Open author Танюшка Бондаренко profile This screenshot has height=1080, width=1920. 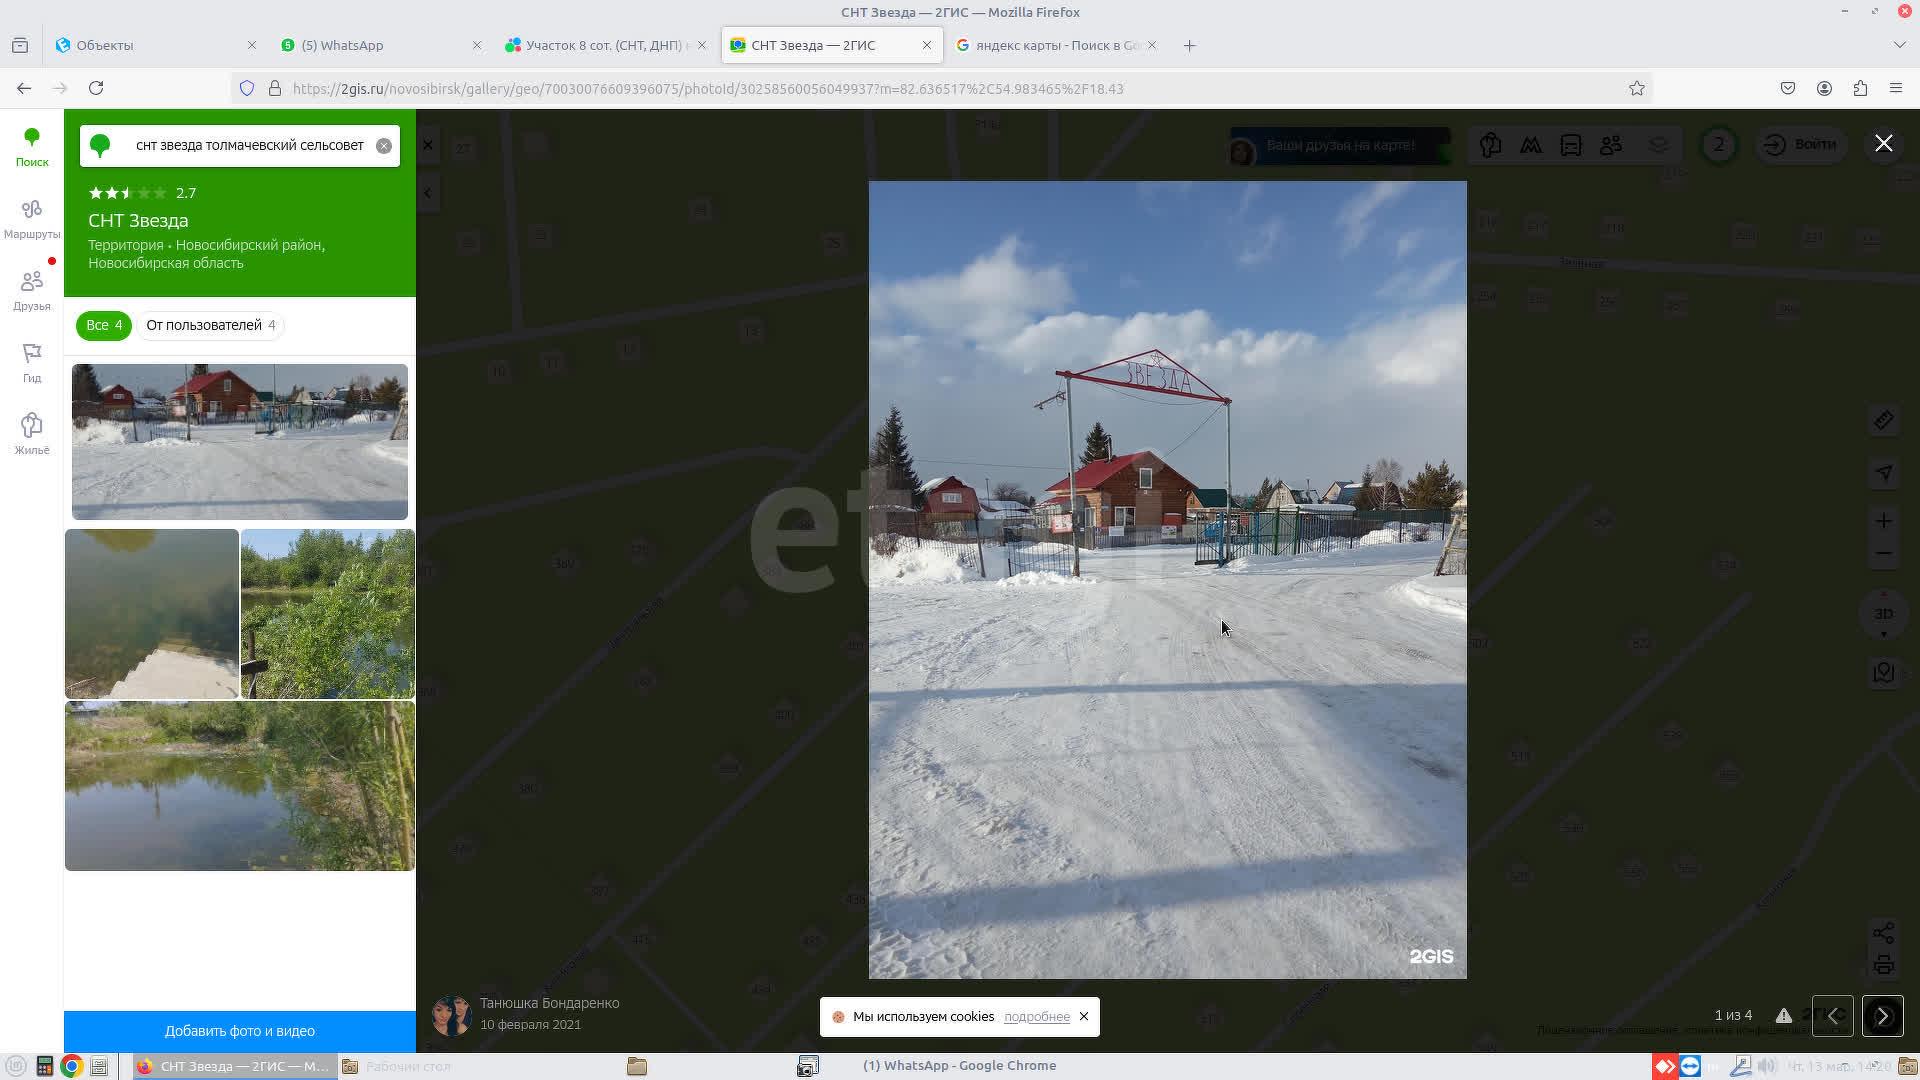(549, 1003)
